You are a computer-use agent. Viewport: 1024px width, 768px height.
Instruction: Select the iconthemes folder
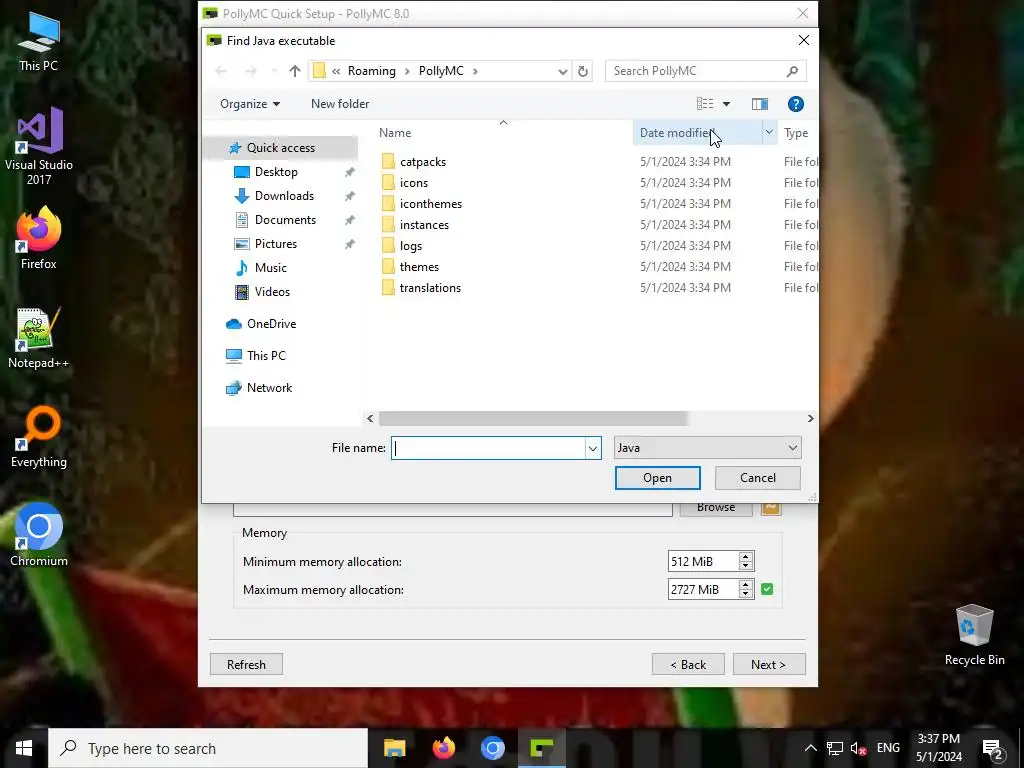[x=430, y=204]
